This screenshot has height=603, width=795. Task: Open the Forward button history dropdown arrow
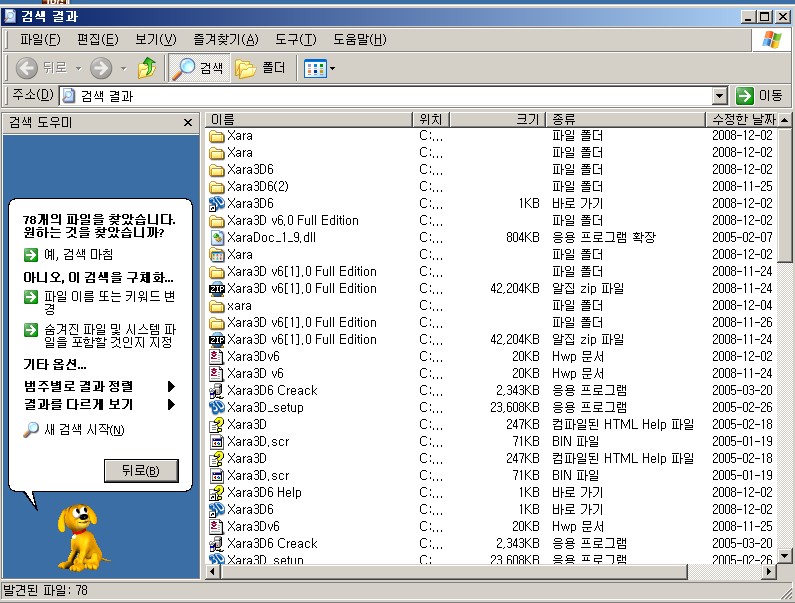pyautogui.click(x=123, y=68)
